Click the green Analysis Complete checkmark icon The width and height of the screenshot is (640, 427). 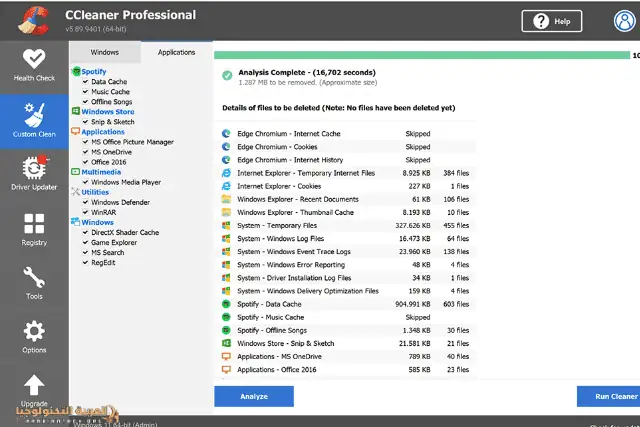tap(227, 75)
